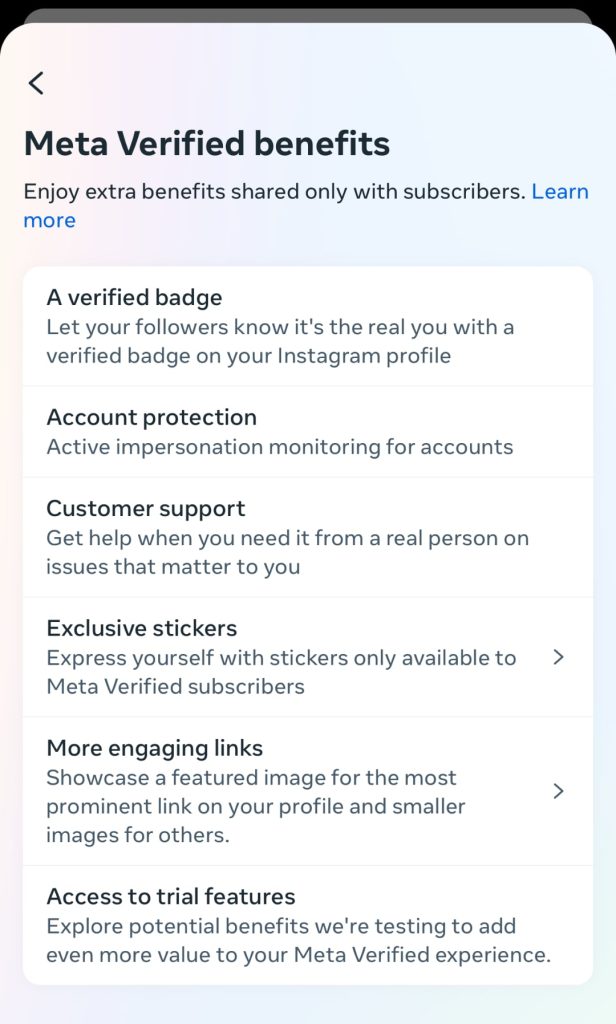Open the Customer support benefit entry

point(300,537)
